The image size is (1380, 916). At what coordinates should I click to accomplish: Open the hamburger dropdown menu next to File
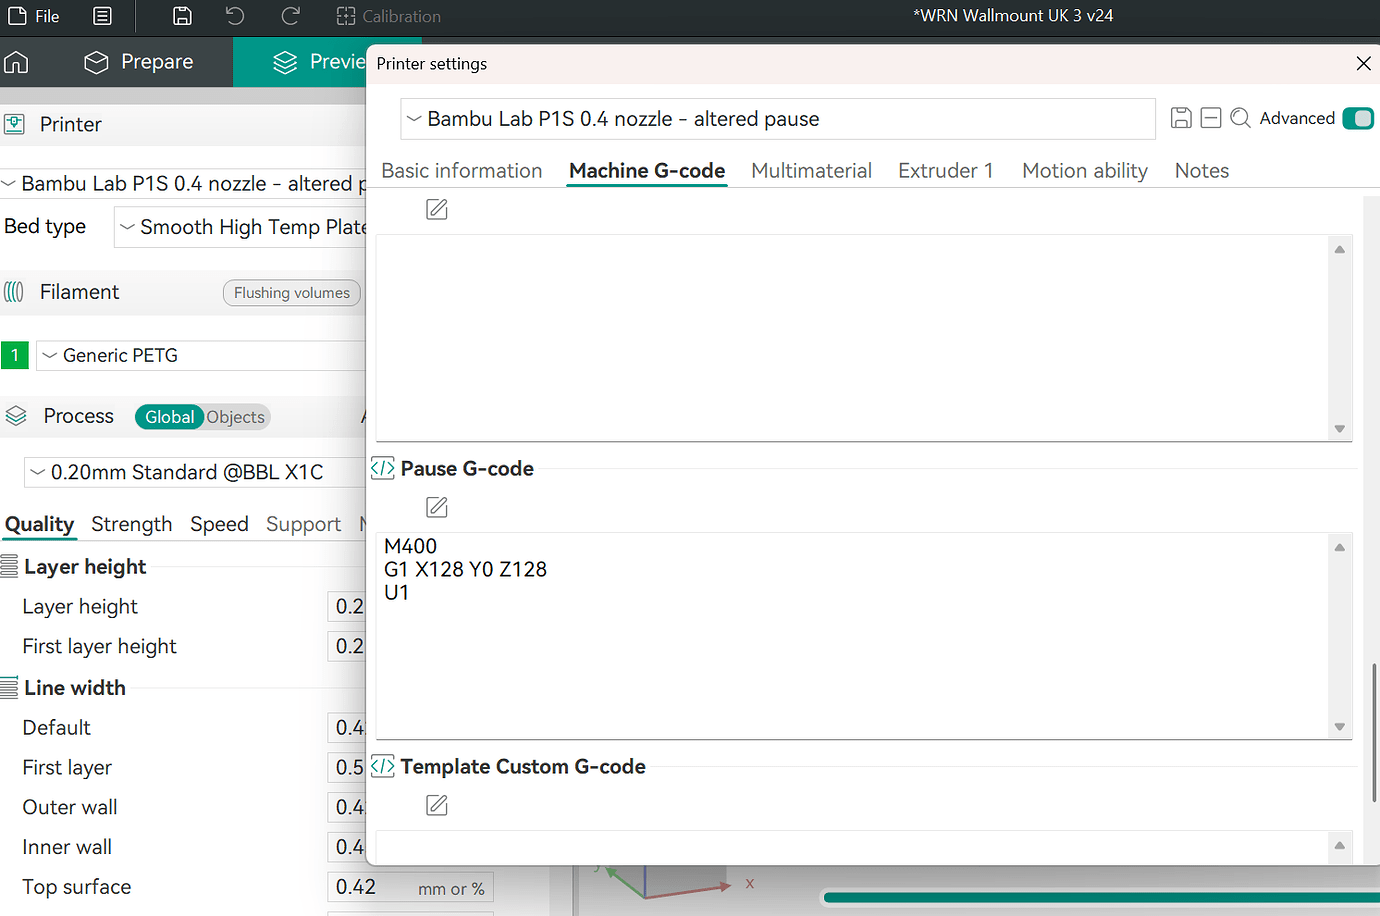point(102,16)
